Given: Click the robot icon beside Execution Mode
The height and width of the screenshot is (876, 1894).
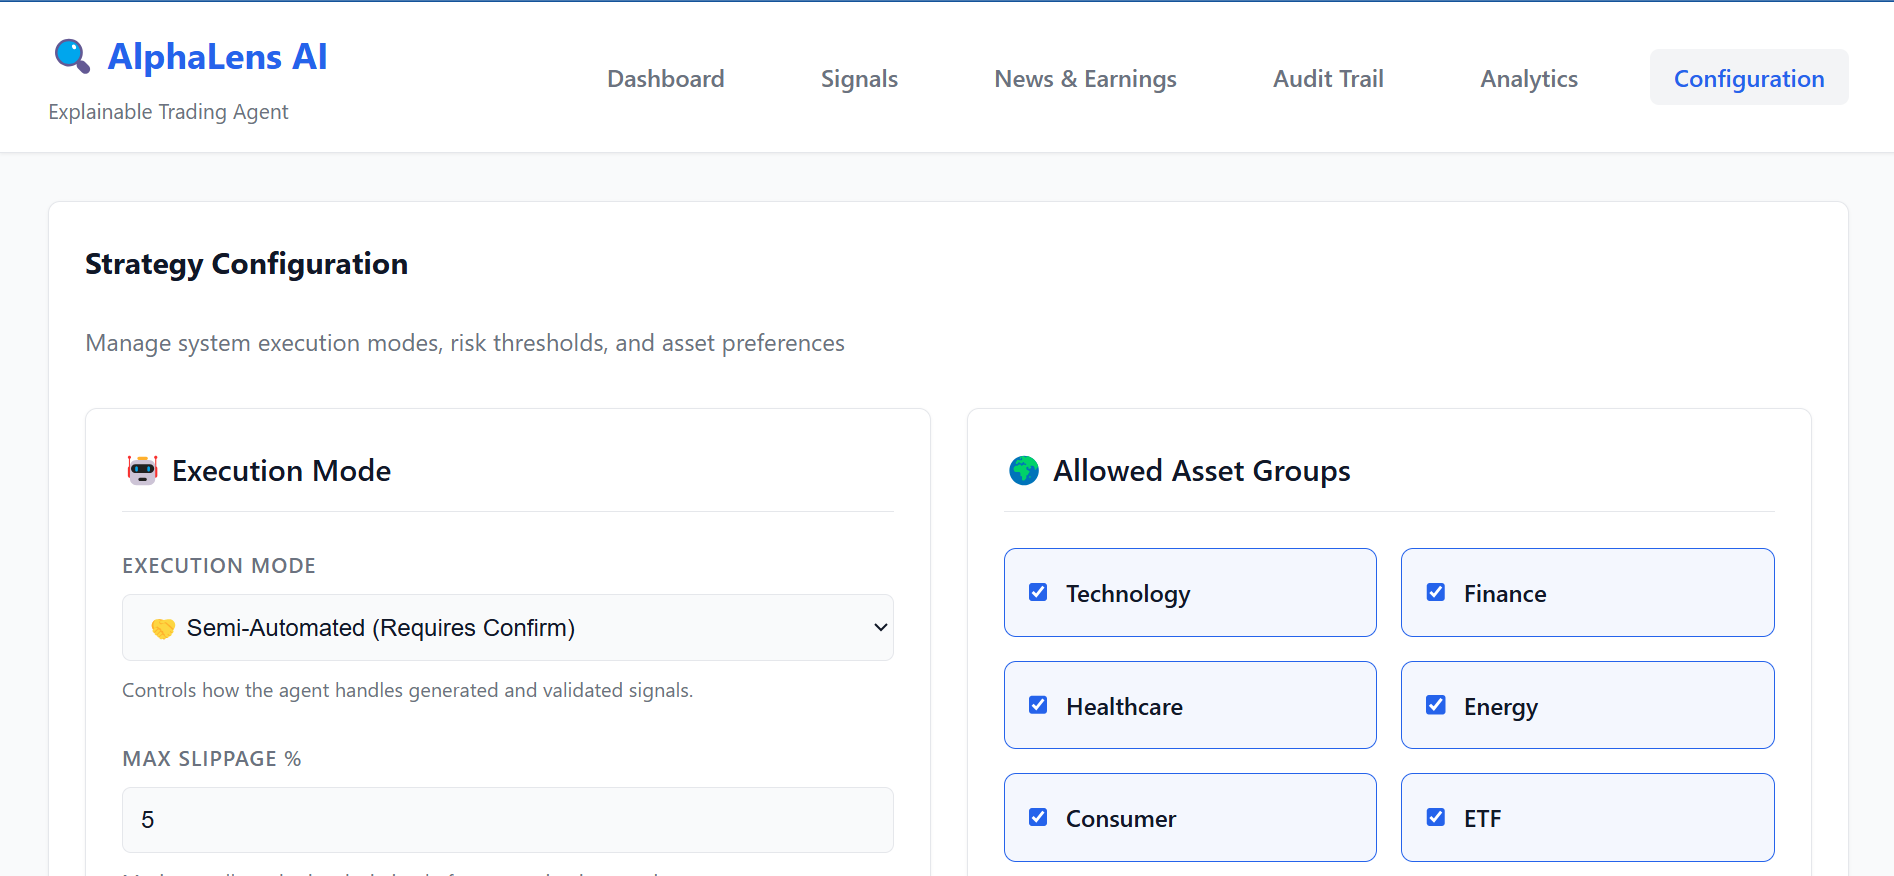Looking at the screenshot, I should tap(143, 470).
